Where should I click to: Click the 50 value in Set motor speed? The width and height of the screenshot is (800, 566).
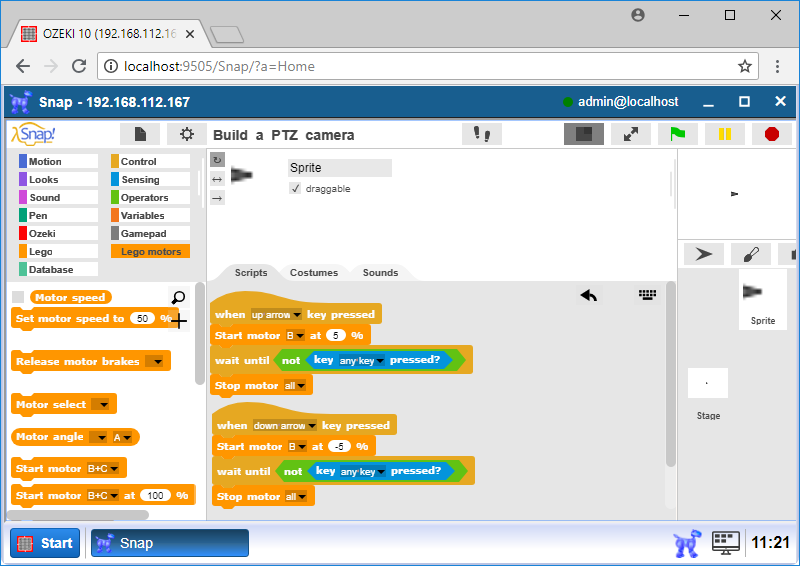[142, 318]
